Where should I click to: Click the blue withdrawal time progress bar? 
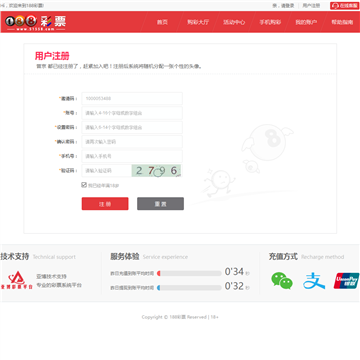pos(189,287)
